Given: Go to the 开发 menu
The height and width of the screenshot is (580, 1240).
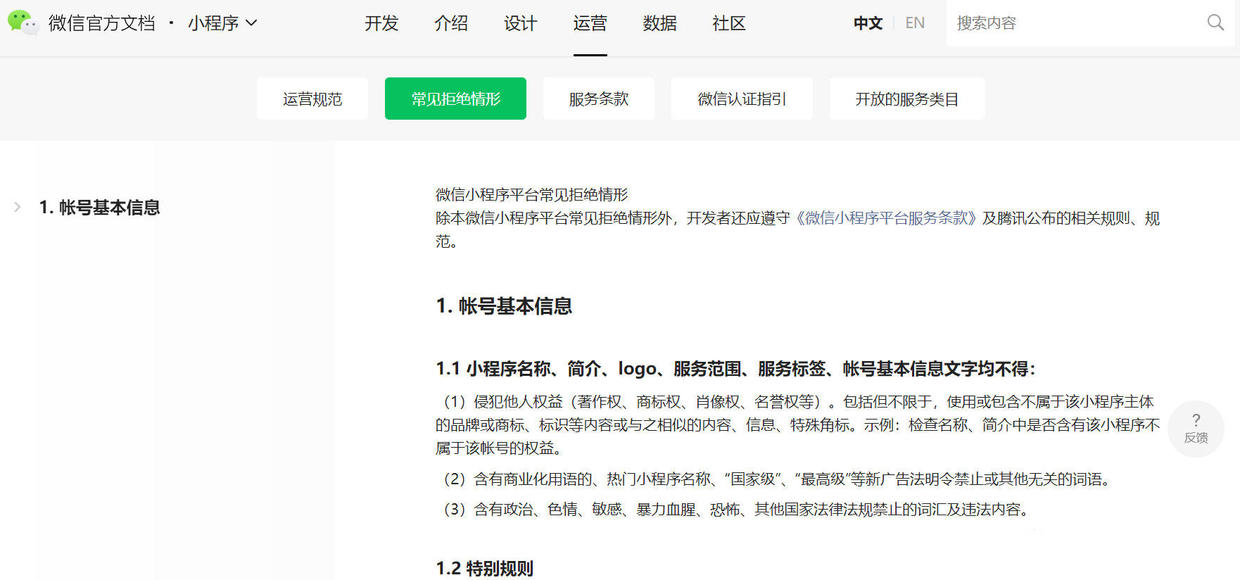Looking at the screenshot, I should (382, 23).
